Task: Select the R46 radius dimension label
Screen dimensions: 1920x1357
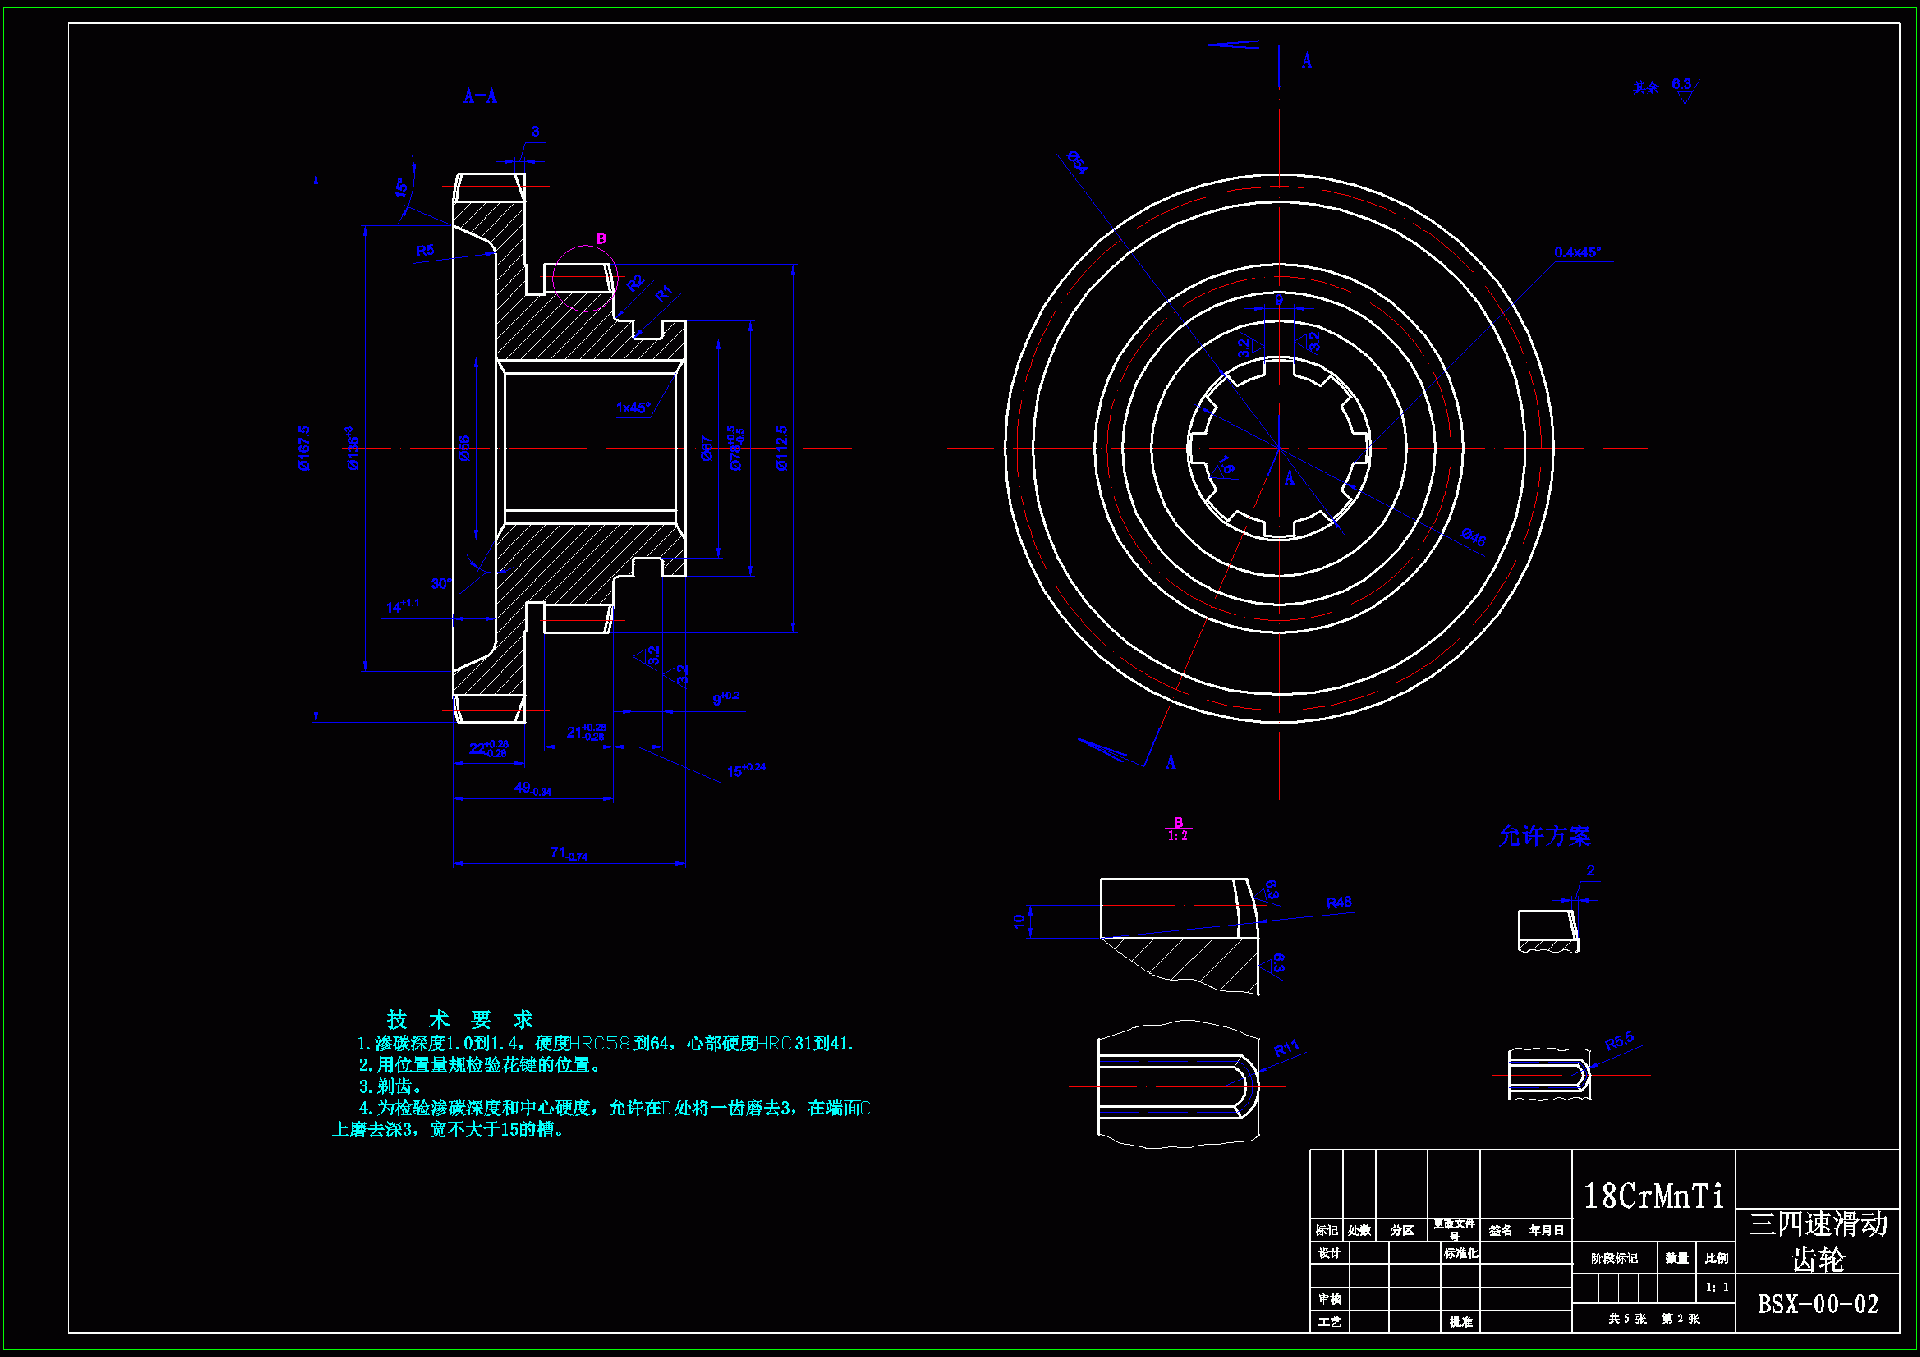Action: 1338,903
